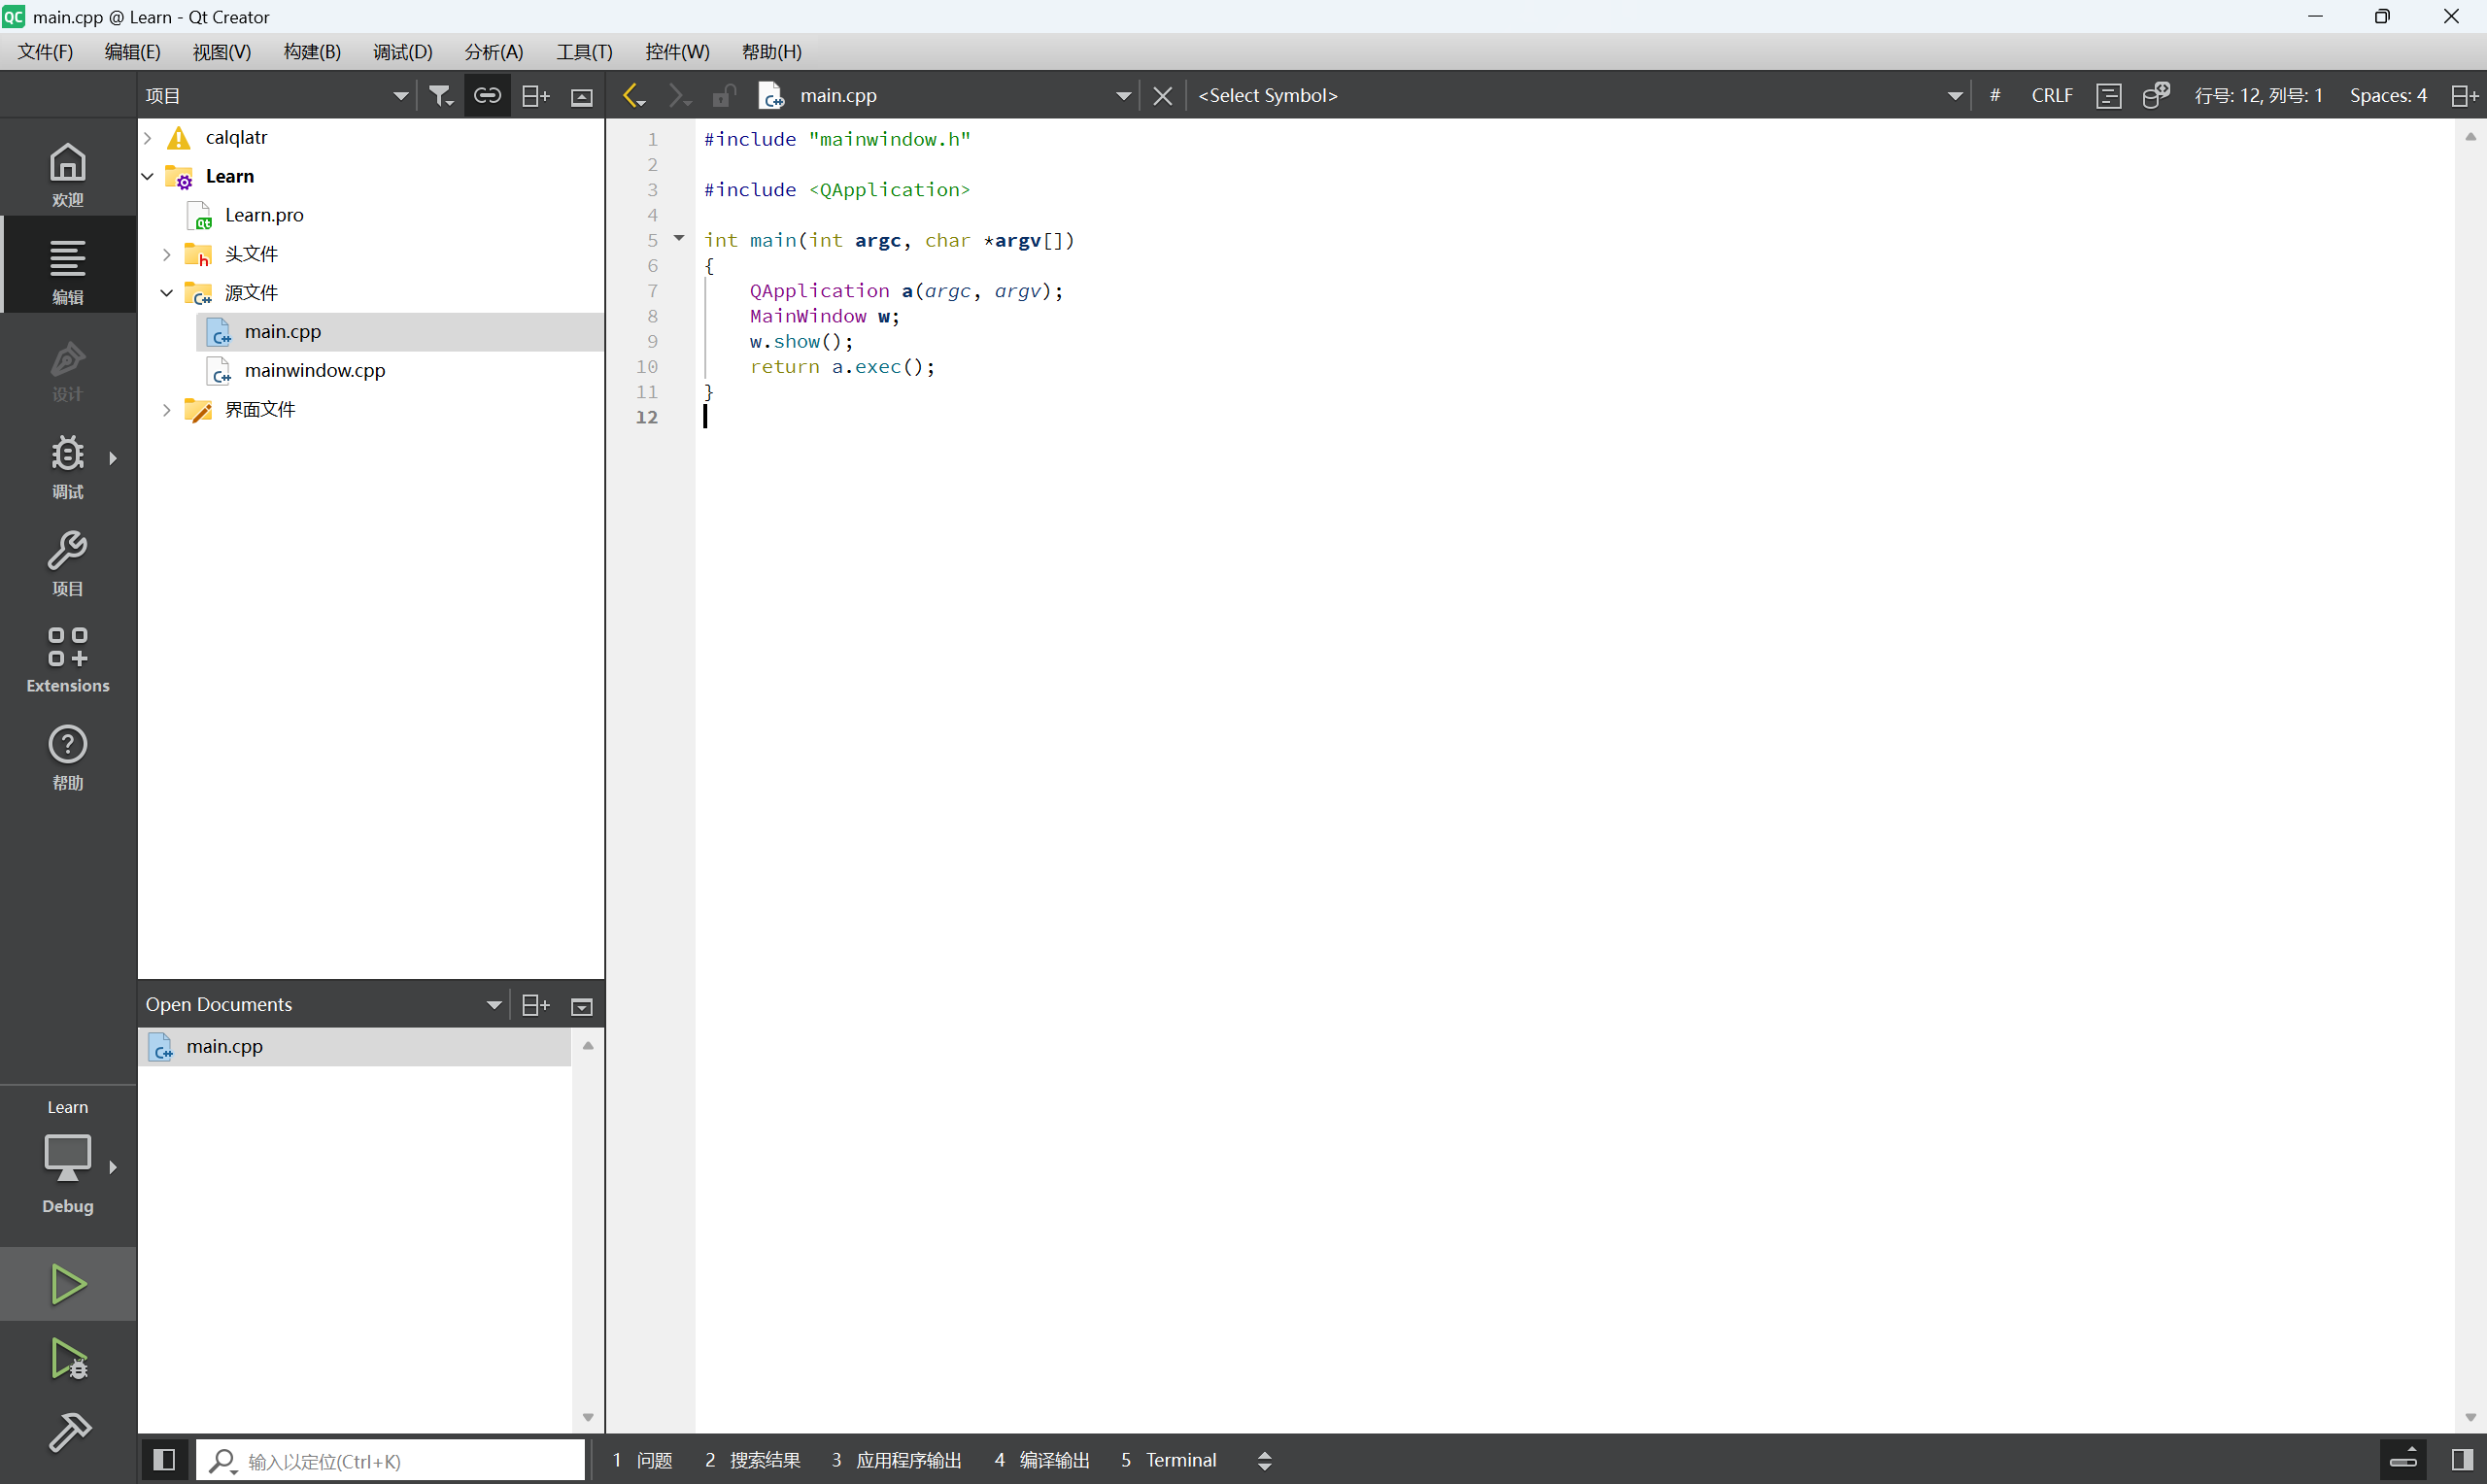This screenshot has height=1484, width=2487.
Task: Split the editor view
Action: click(x=2465, y=95)
